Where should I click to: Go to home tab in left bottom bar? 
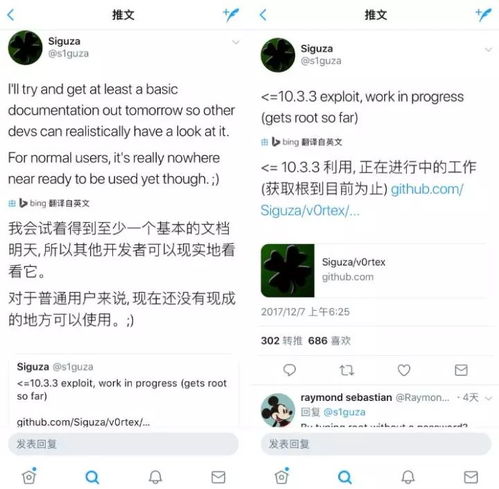(x=29, y=476)
